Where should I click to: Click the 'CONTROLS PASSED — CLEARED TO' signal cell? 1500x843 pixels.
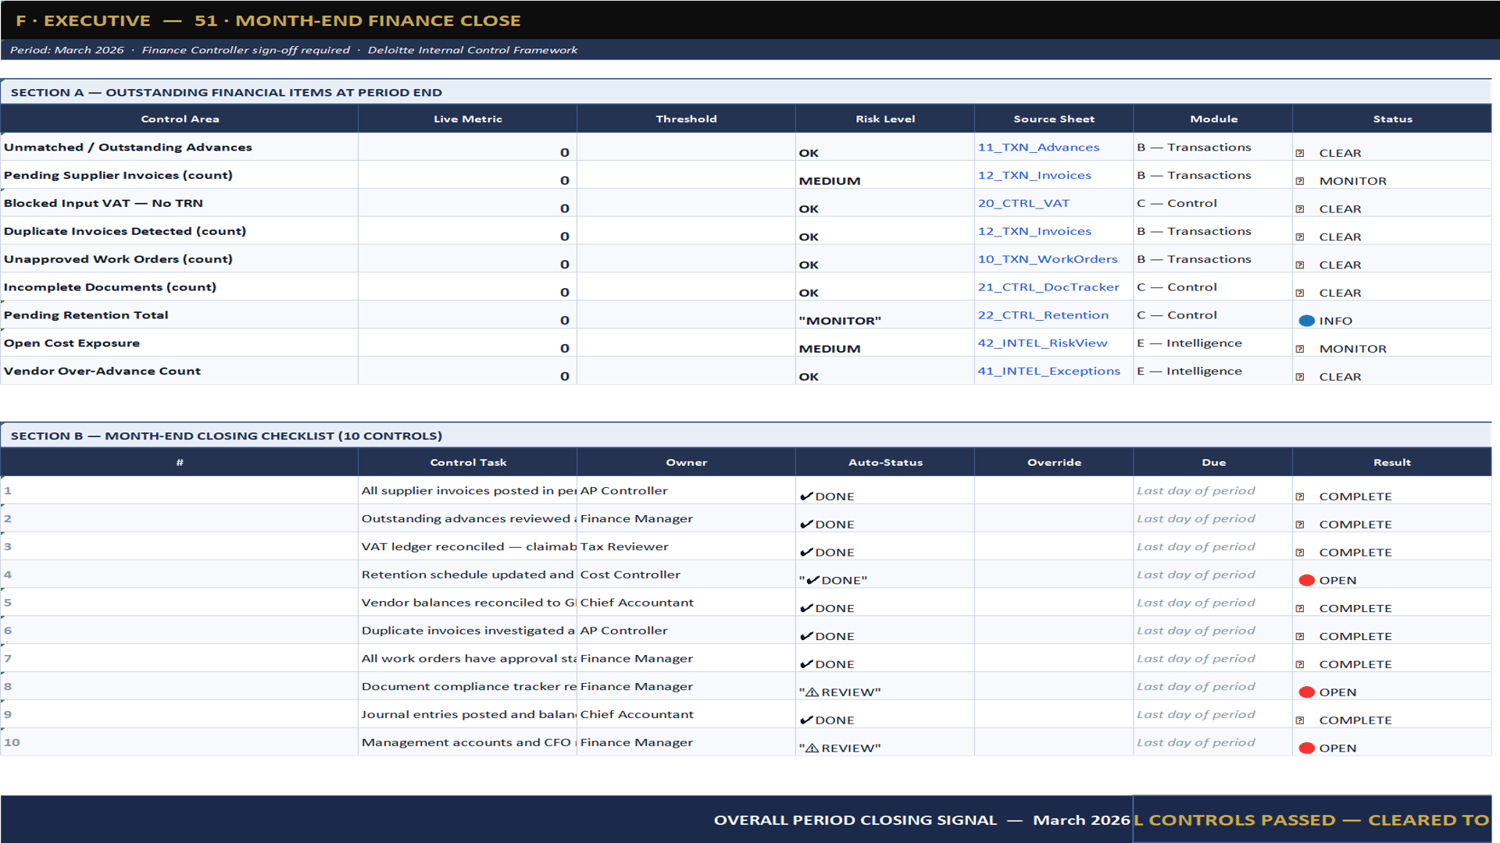click(1312, 820)
